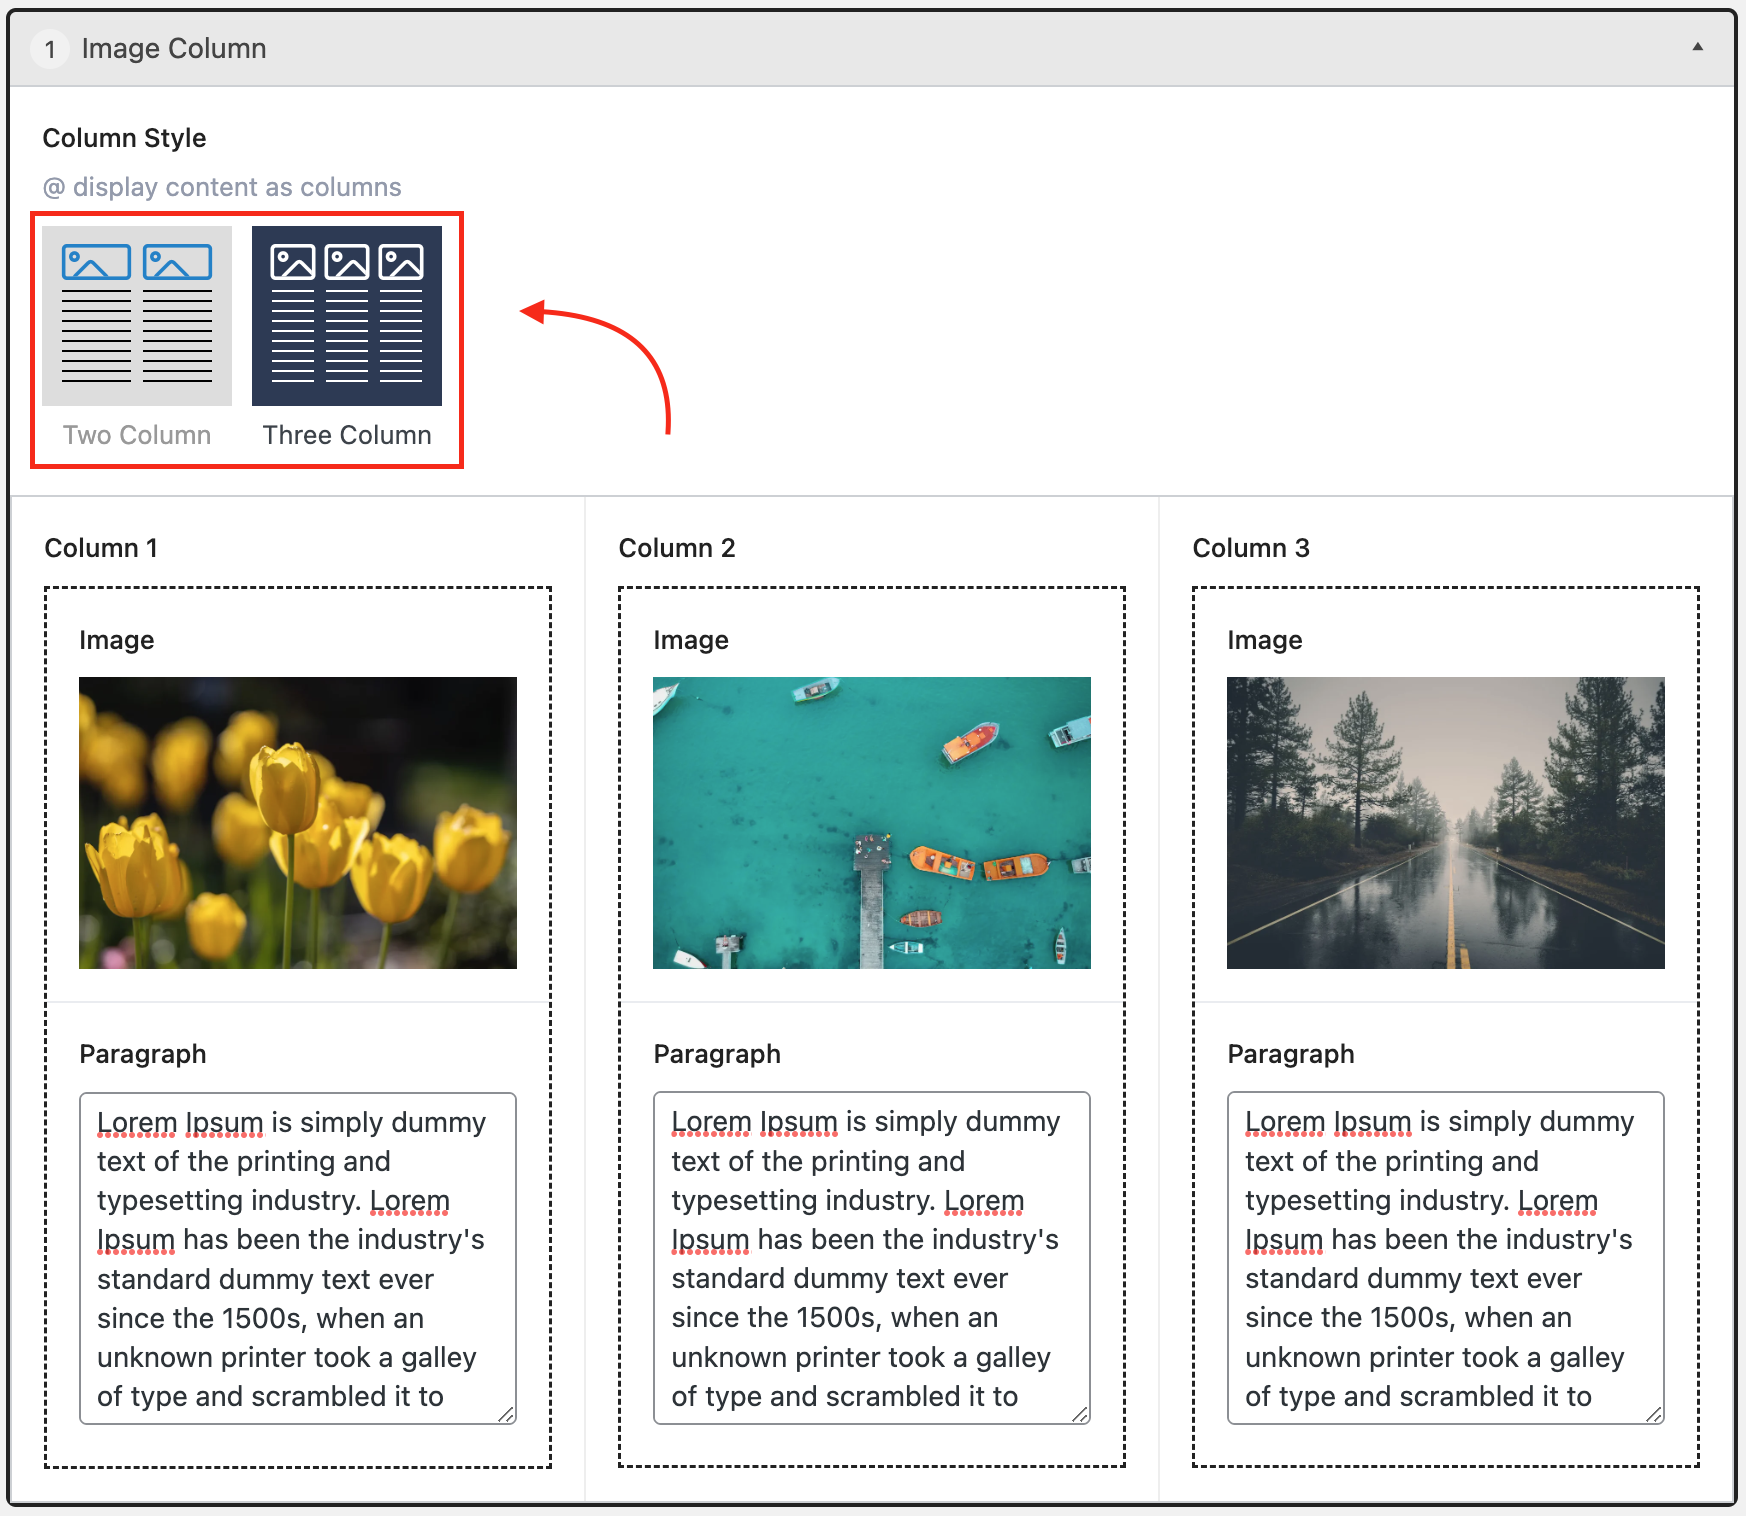Click the Three Column label

click(x=347, y=435)
